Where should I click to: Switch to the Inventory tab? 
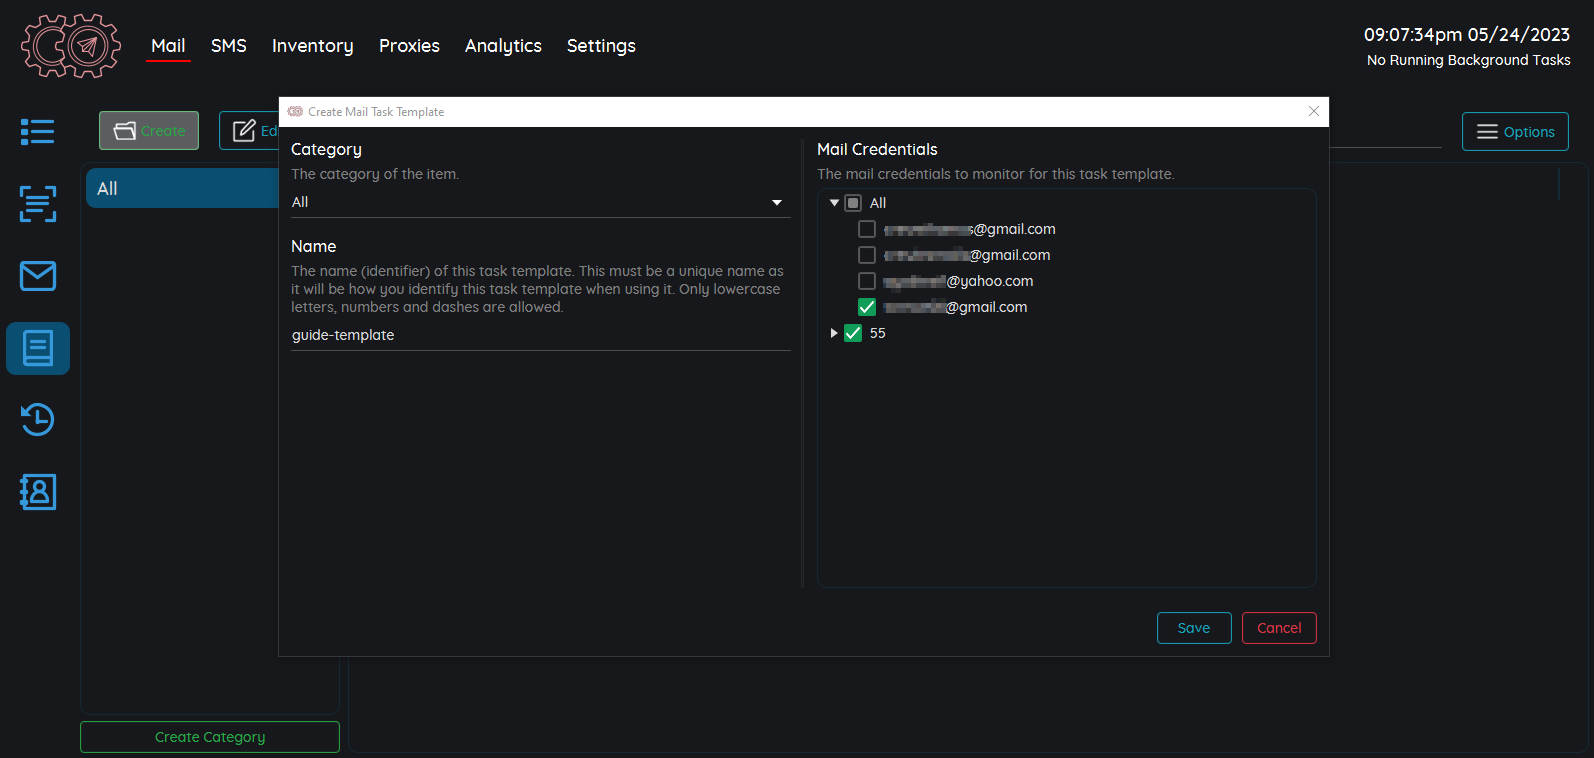click(x=312, y=46)
